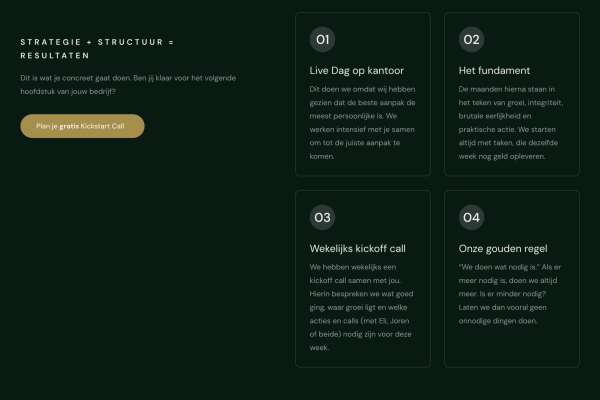The width and height of the screenshot is (600, 400).
Task: Select the "Het fundament" heading
Action: pos(494,71)
